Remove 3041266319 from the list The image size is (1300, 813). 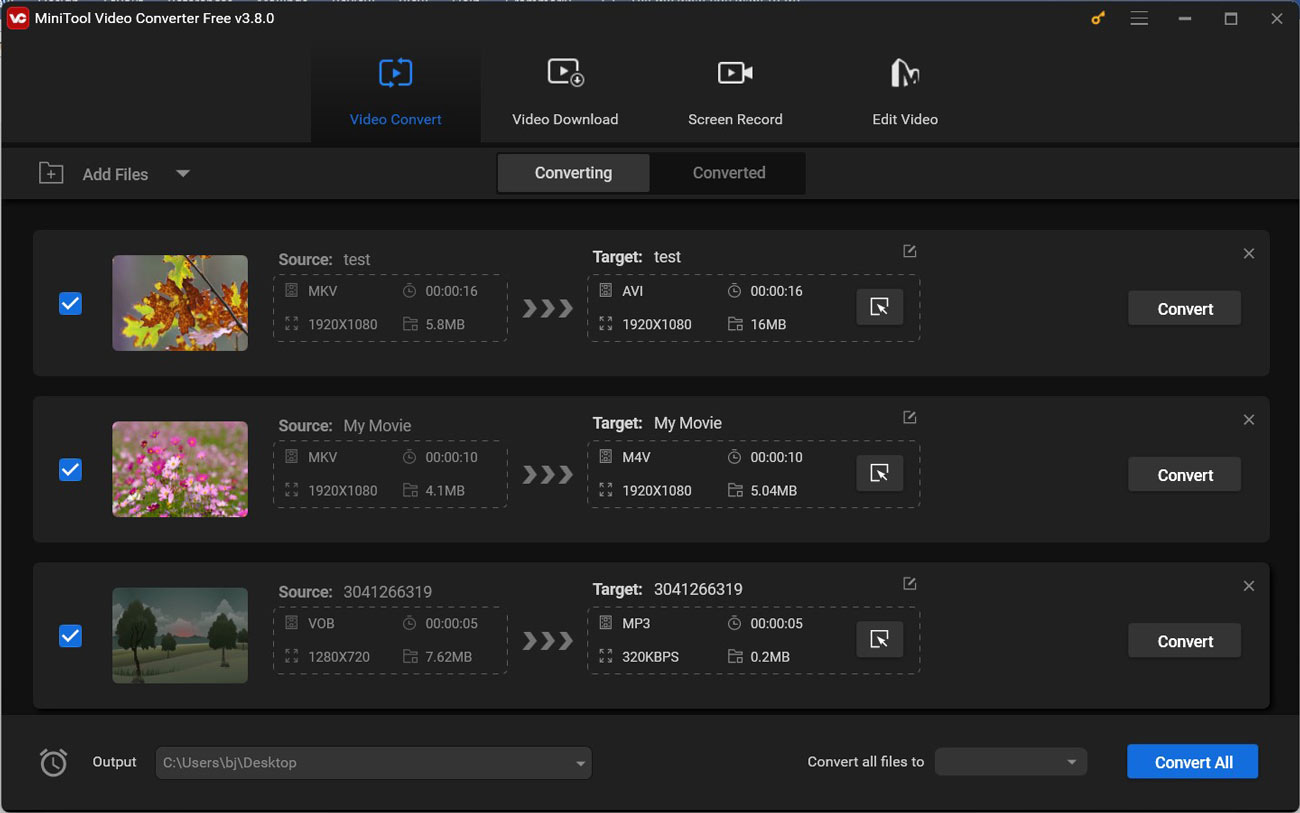[x=1249, y=586]
